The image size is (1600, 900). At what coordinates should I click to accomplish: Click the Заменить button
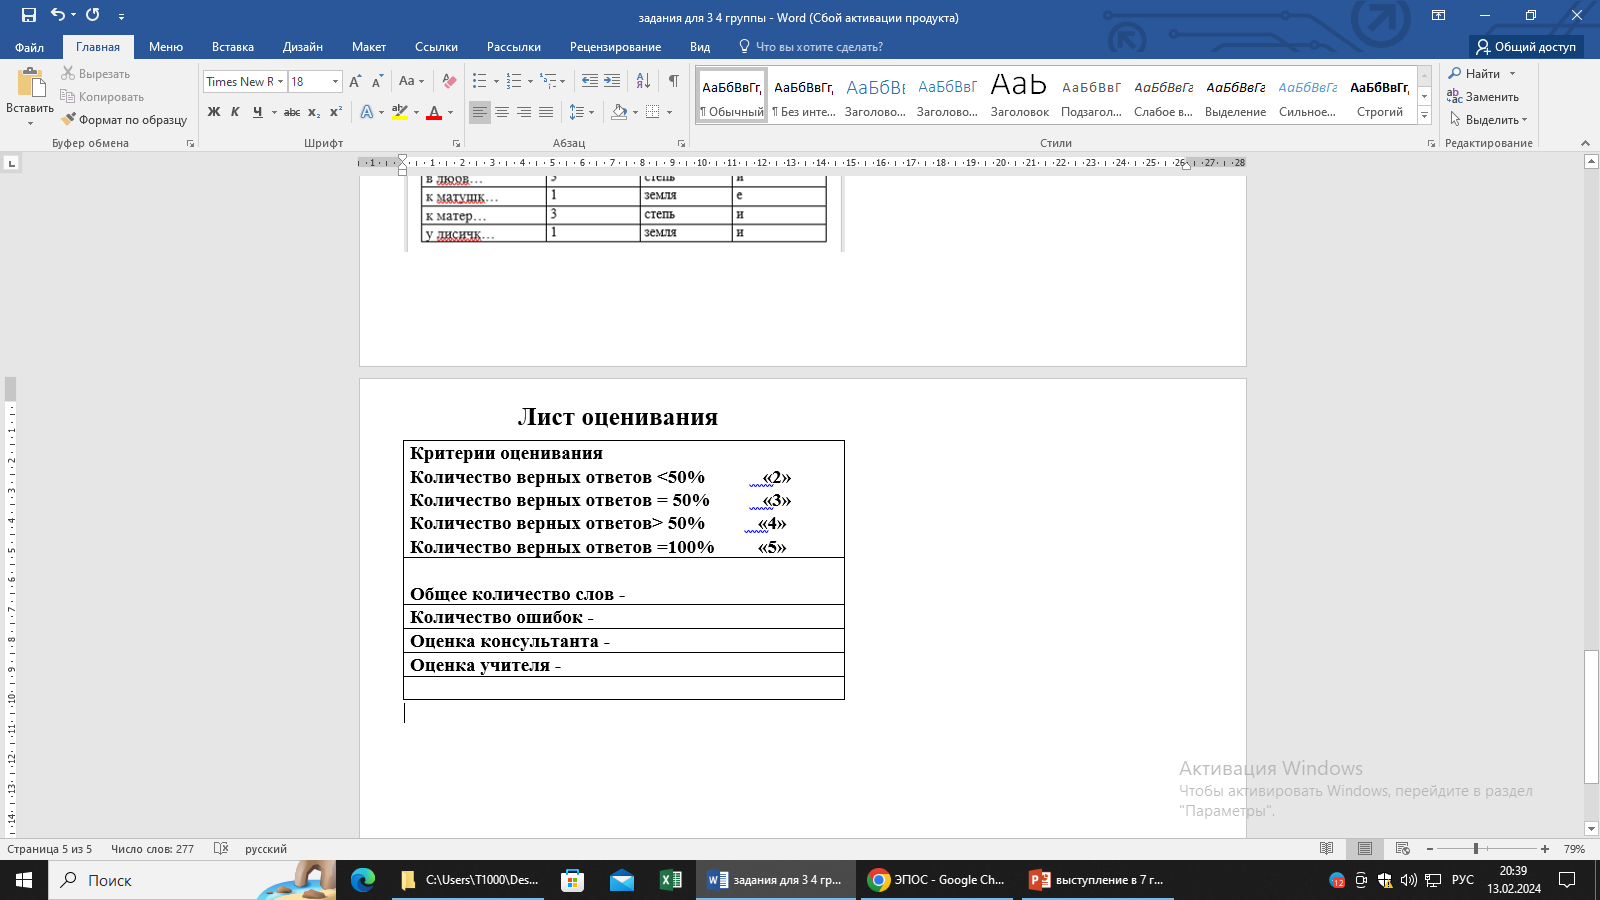tap(1484, 97)
